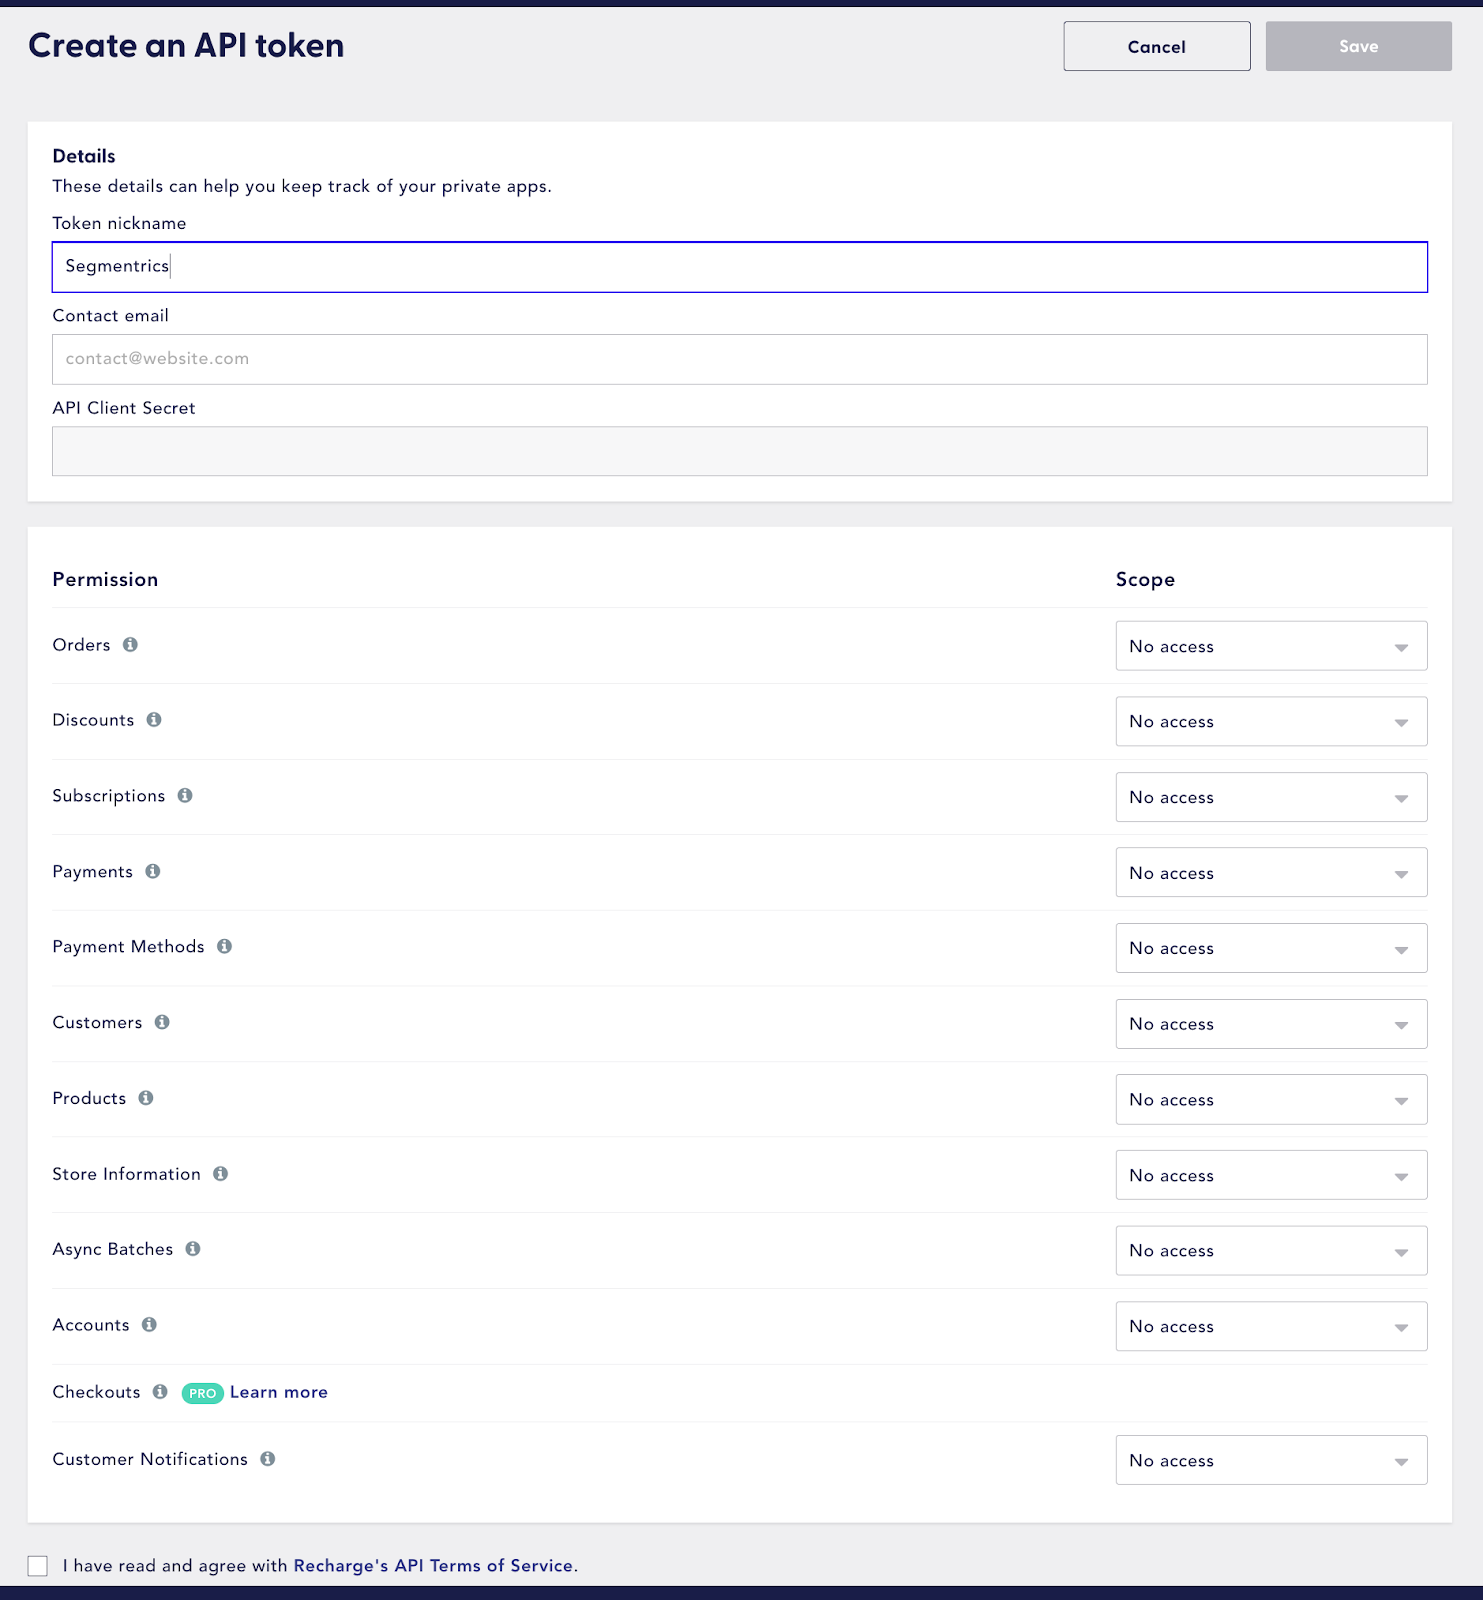Image resolution: width=1483 pixels, height=1600 pixels.
Task: Click the info icon beside Discounts
Action: (x=154, y=720)
